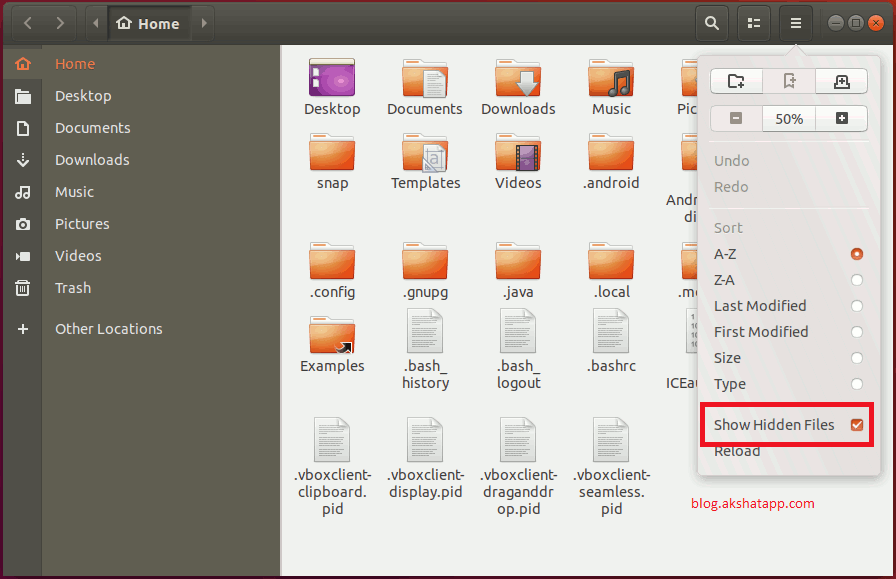Open the hamburger menu
Image resolution: width=896 pixels, height=579 pixels.
[795, 22]
